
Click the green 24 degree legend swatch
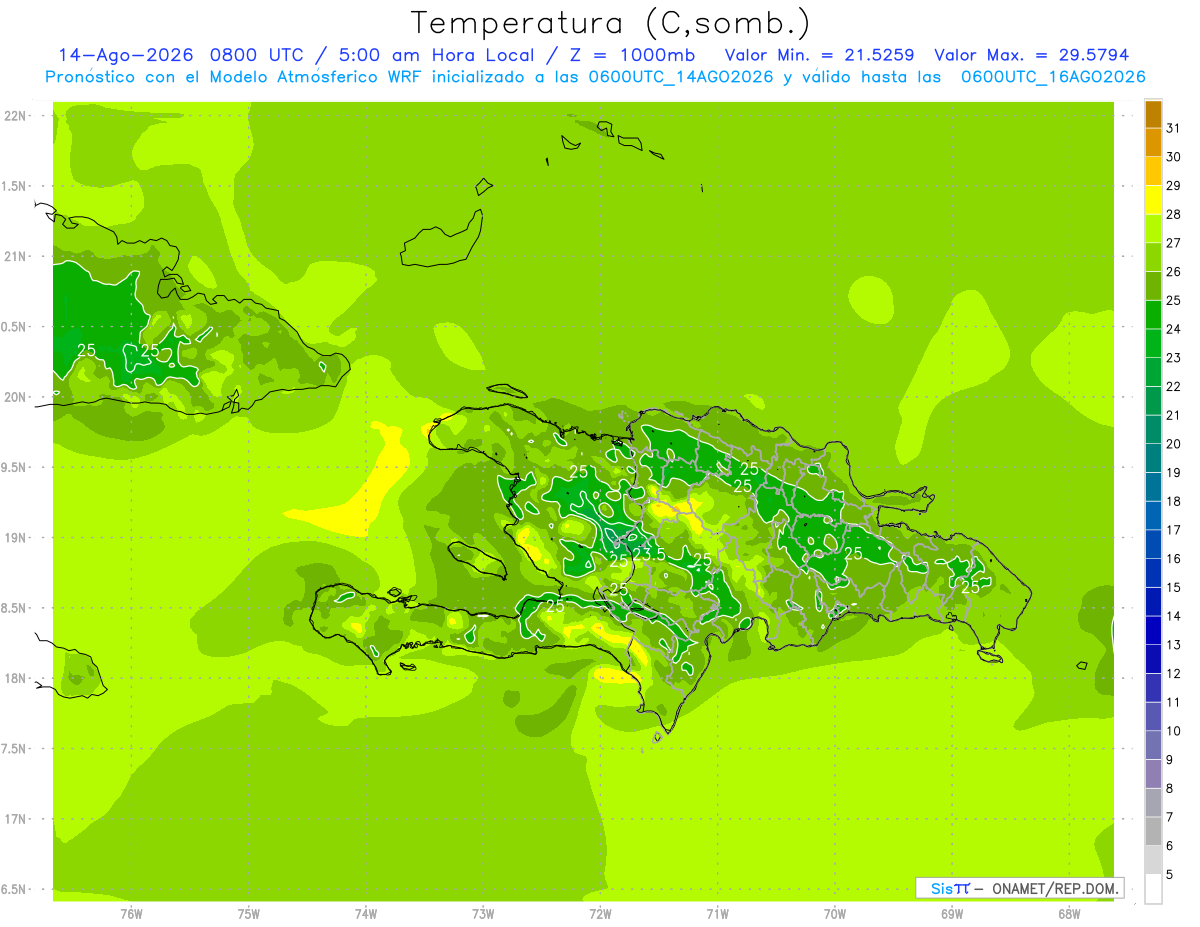tap(1153, 315)
